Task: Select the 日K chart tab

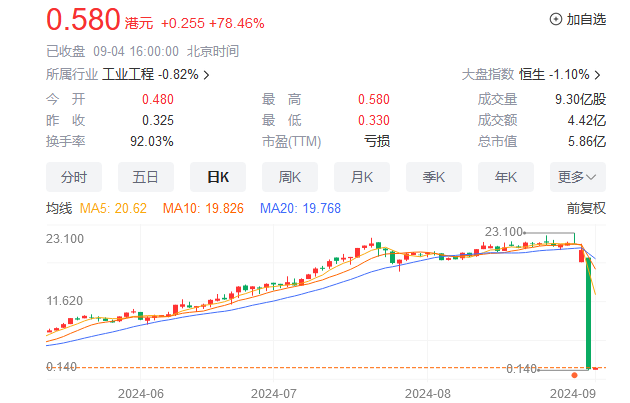Action: point(218,177)
